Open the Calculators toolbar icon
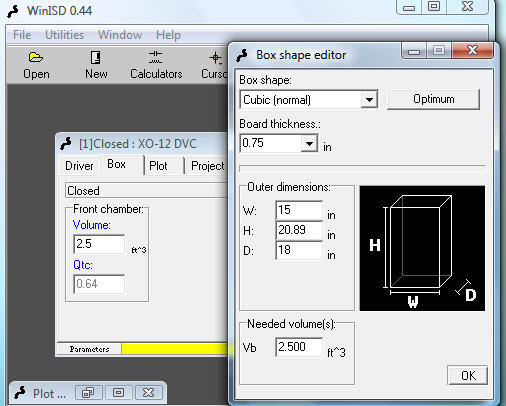Screen dimensions: 506x406 point(155,57)
